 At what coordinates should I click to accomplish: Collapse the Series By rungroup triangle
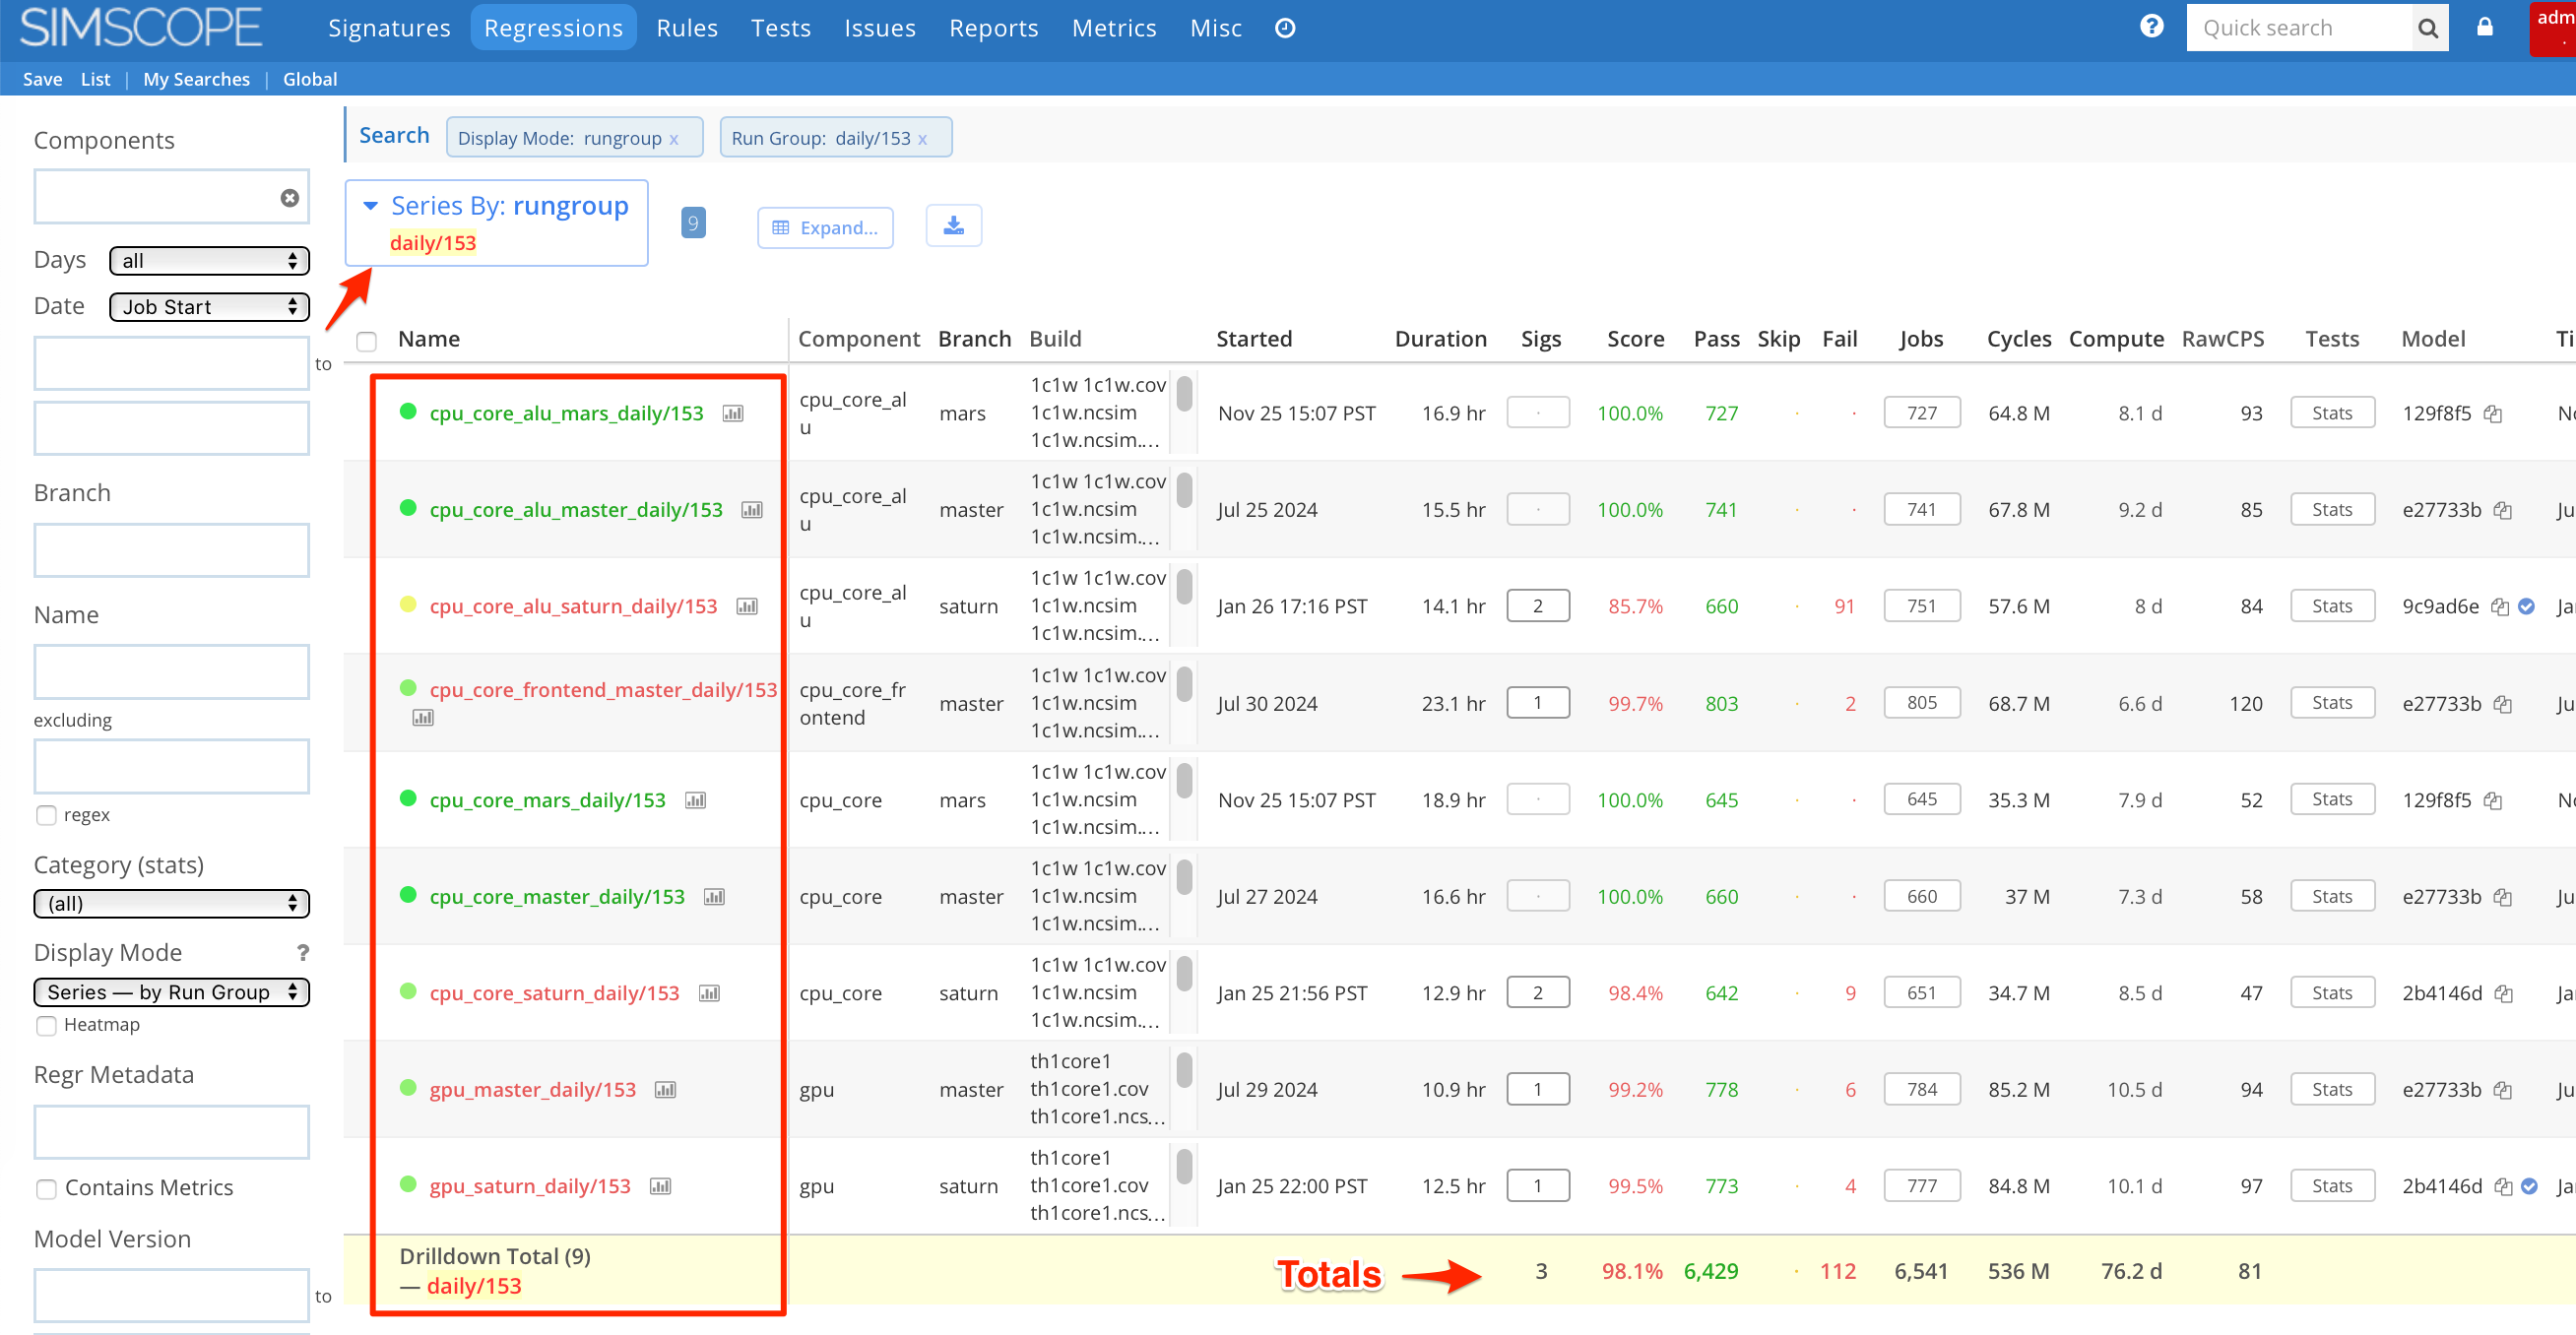tap(370, 206)
